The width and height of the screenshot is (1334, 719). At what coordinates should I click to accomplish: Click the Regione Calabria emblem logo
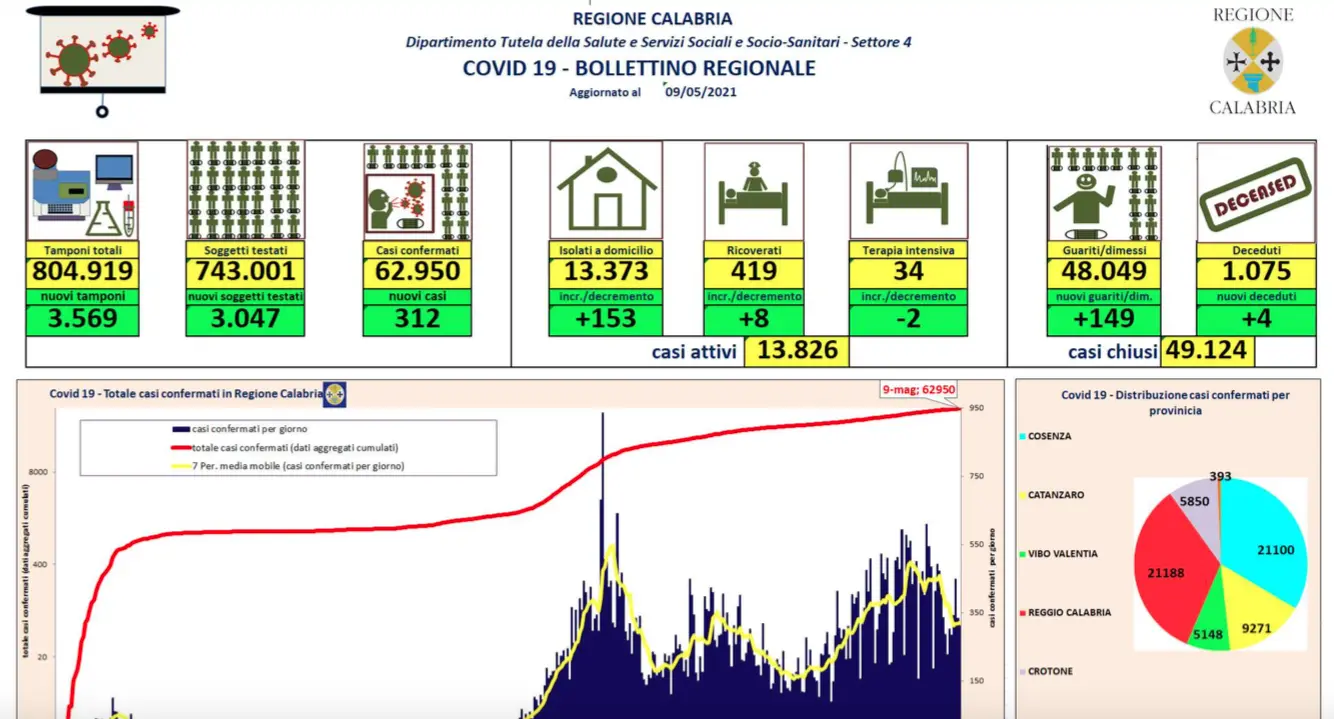click(1253, 60)
